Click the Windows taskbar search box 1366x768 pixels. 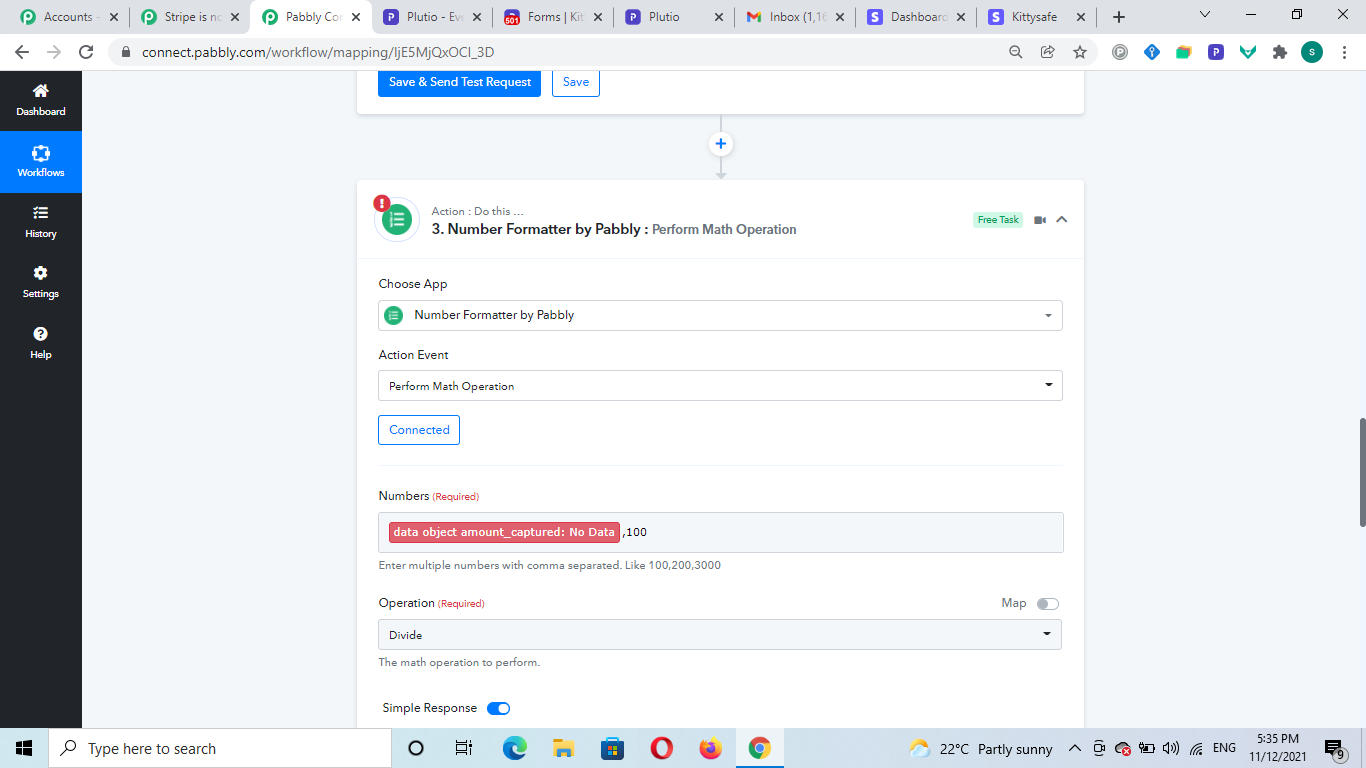pyautogui.click(x=220, y=748)
